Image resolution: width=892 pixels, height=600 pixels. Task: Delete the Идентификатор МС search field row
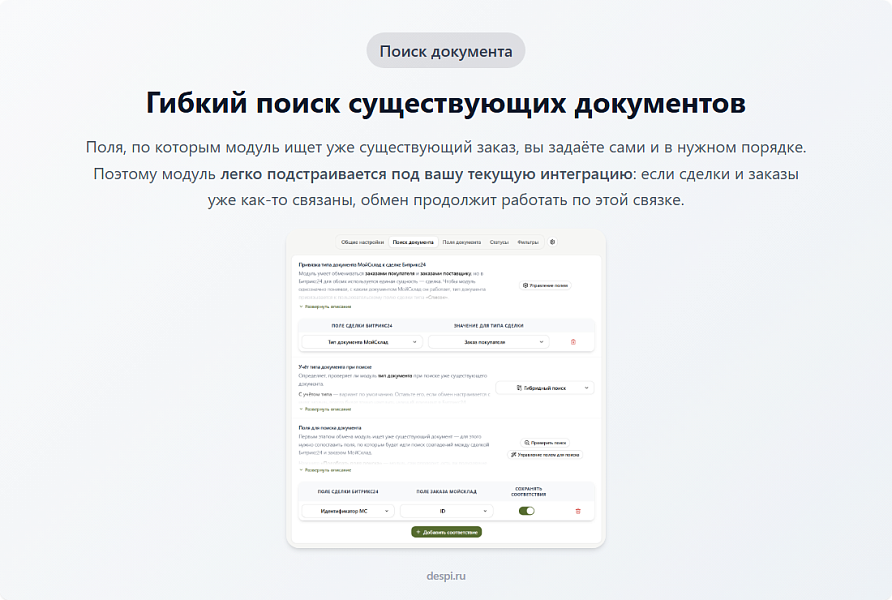pyautogui.click(x=578, y=511)
